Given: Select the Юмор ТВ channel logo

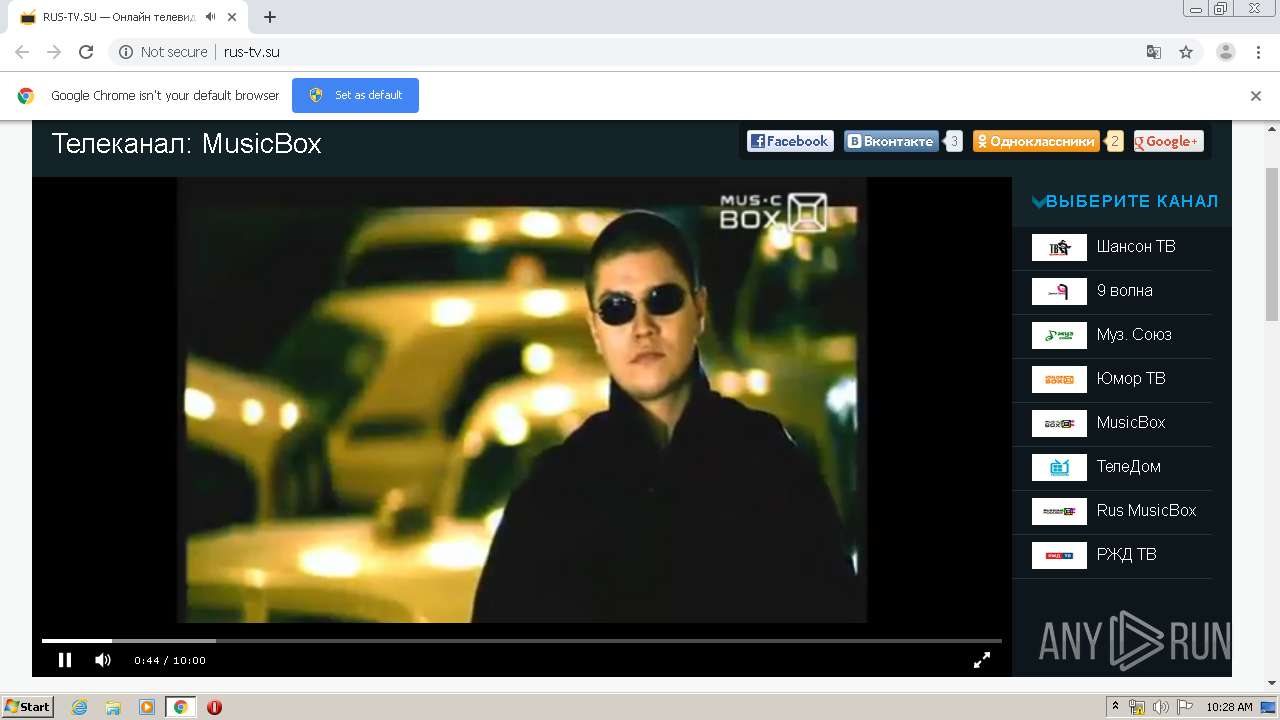Looking at the screenshot, I should tap(1059, 379).
